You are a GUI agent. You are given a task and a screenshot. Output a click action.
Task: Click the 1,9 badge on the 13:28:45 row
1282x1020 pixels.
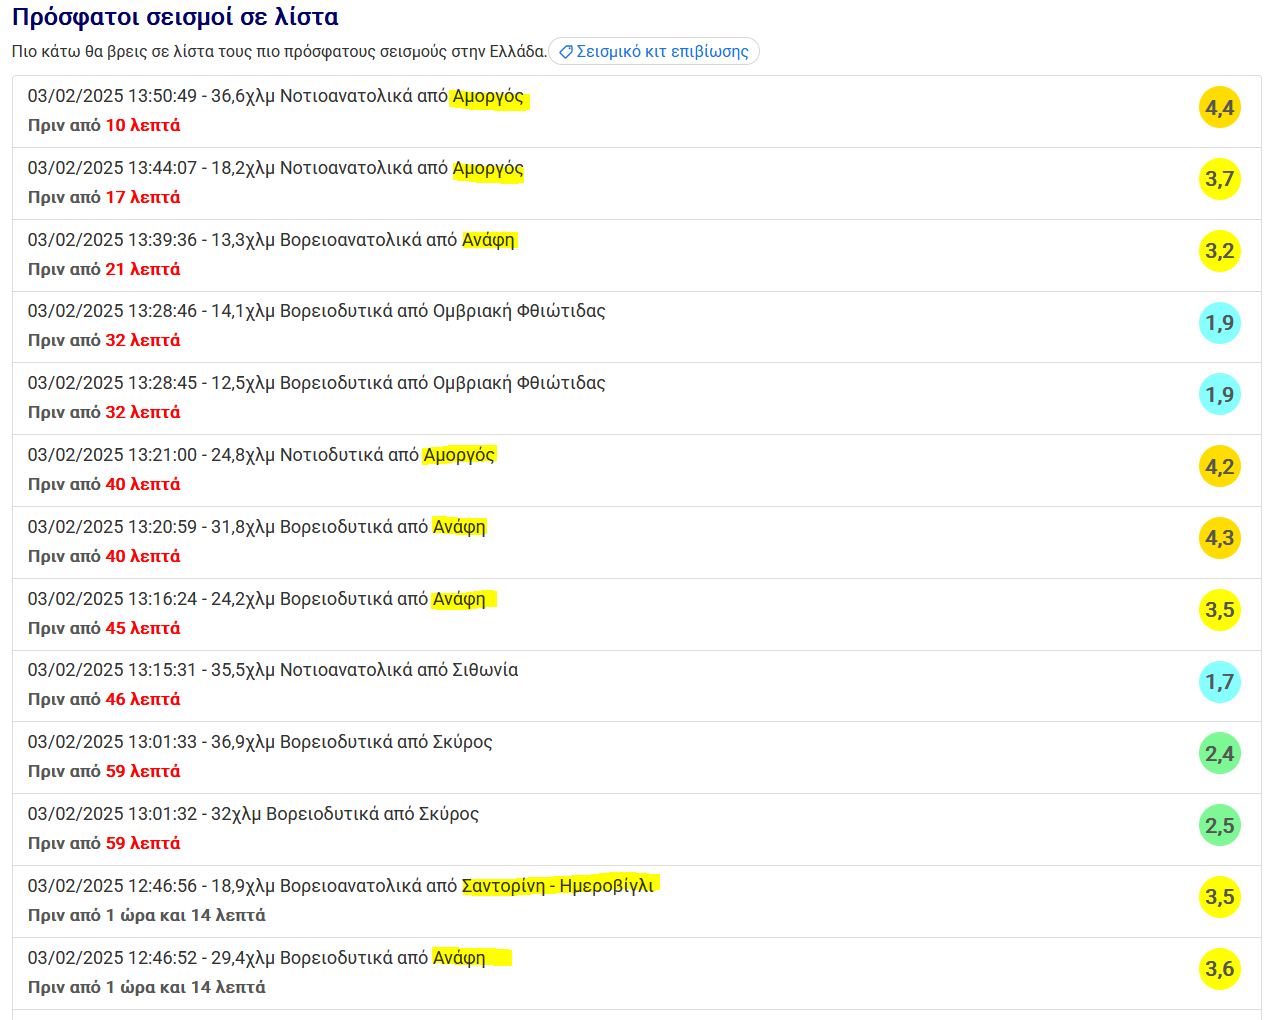point(1220,395)
